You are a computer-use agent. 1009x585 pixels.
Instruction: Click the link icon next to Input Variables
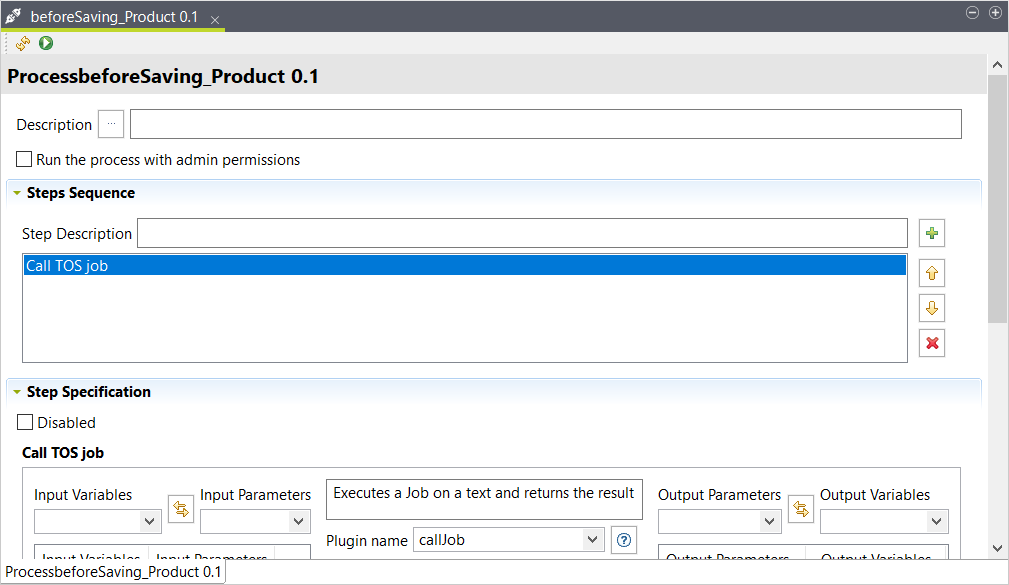tap(180, 509)
